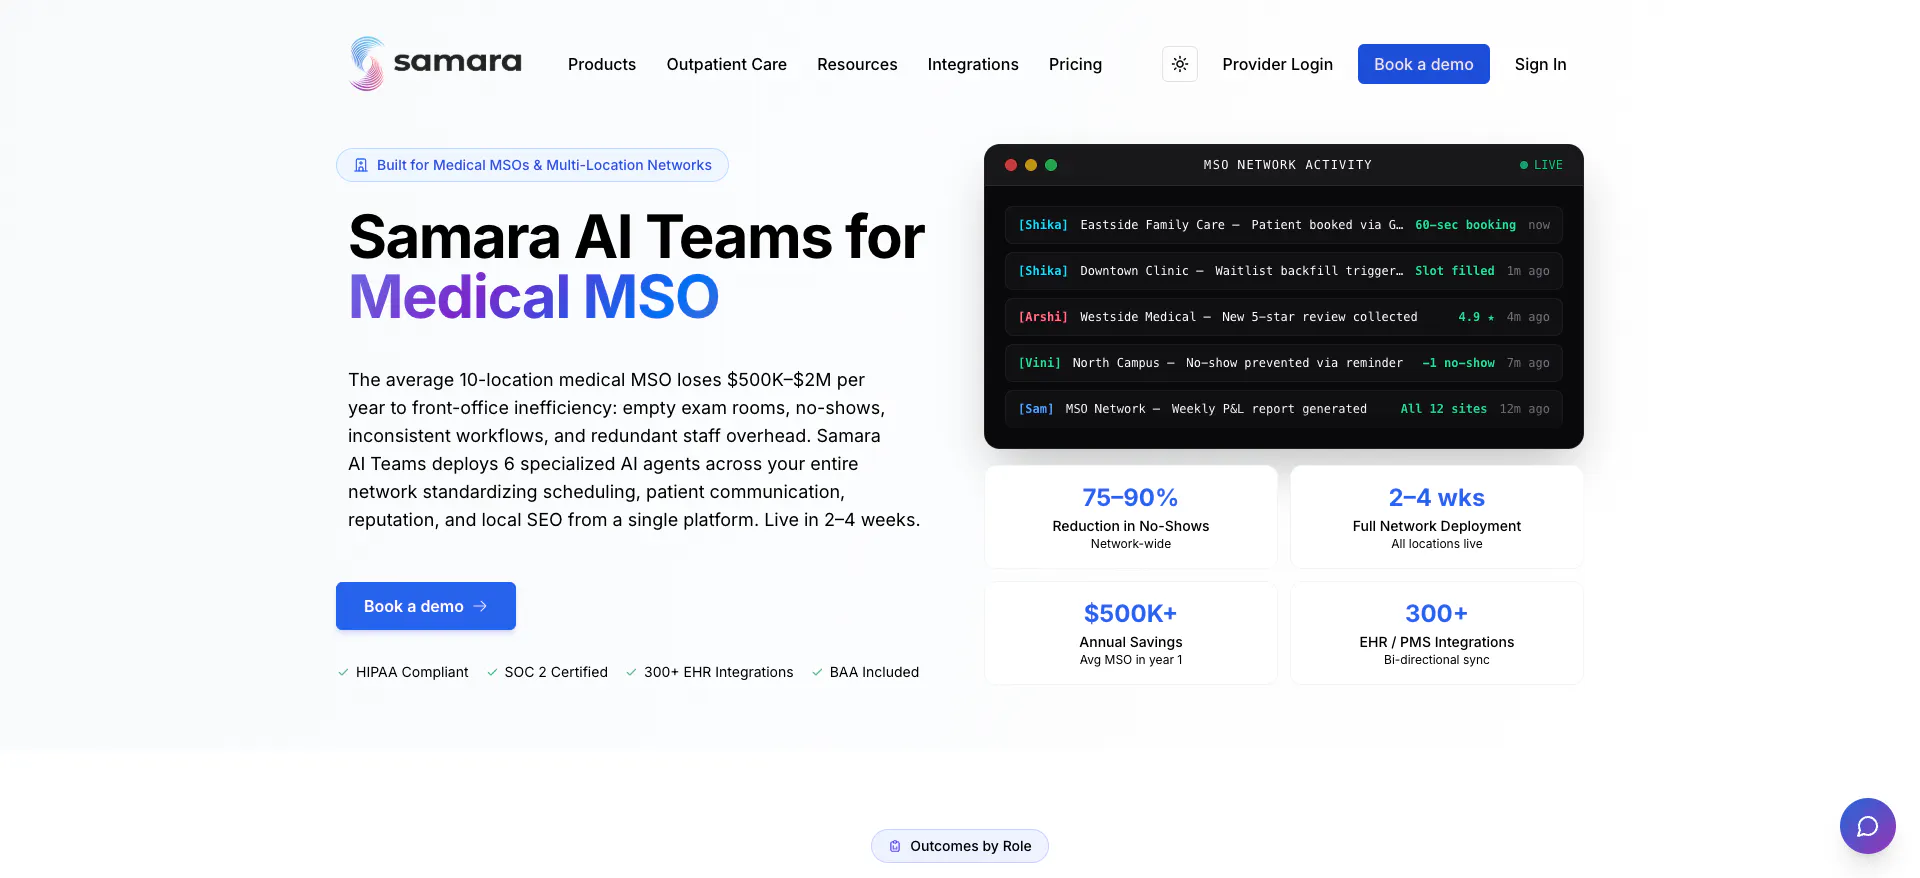Viewport: 1920px width, 878px height.
Task: Click the Outcomes by Role pill
Action: click(x=960, y=846)
